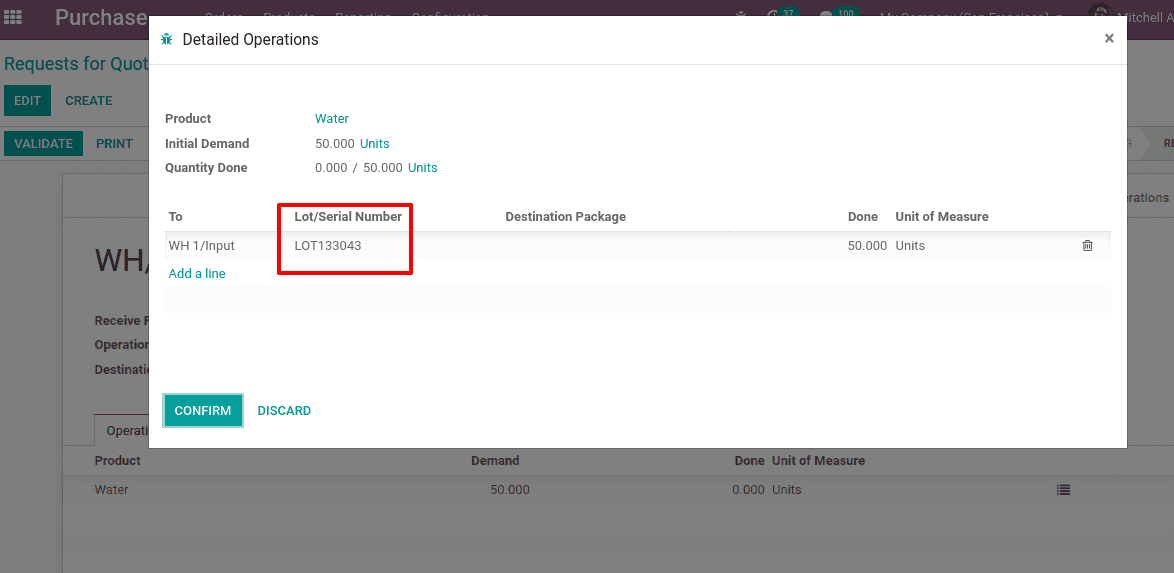Click the CREATE button behind the dialog
1174x573 pixels.
[x=88, y=100]
